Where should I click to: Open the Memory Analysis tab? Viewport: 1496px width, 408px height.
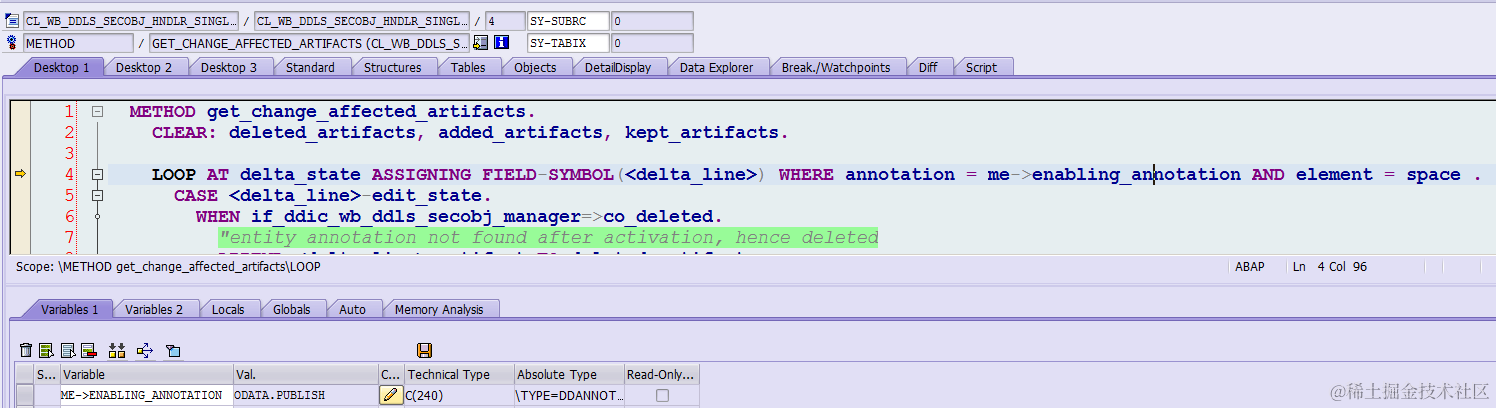point(438,310)
